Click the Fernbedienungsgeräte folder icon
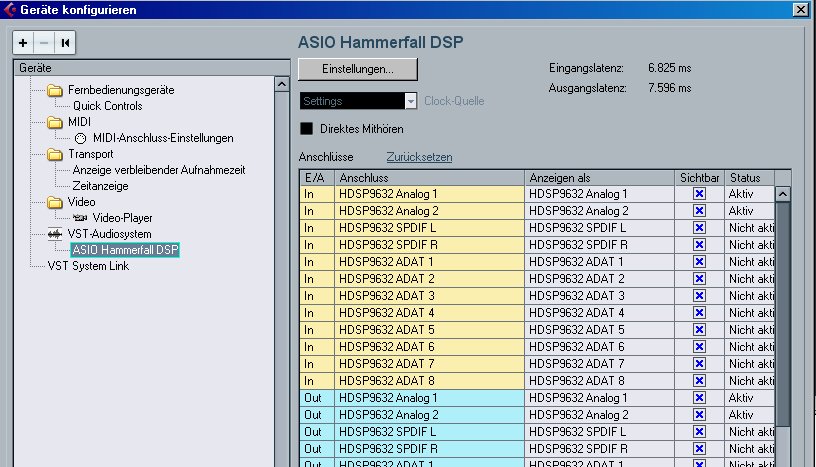Screen dimensions: 816x467 (x=55, y=90)
